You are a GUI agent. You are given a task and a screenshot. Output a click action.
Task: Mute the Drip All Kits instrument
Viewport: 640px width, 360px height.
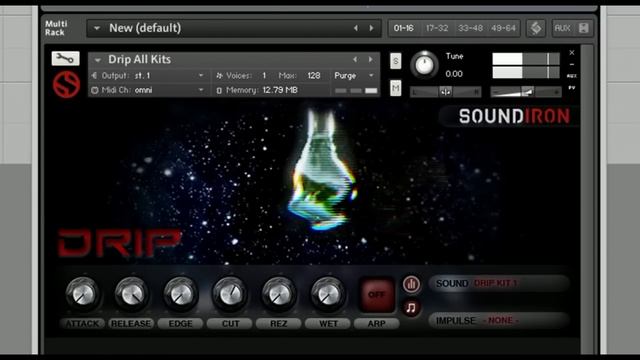[396, 88]
